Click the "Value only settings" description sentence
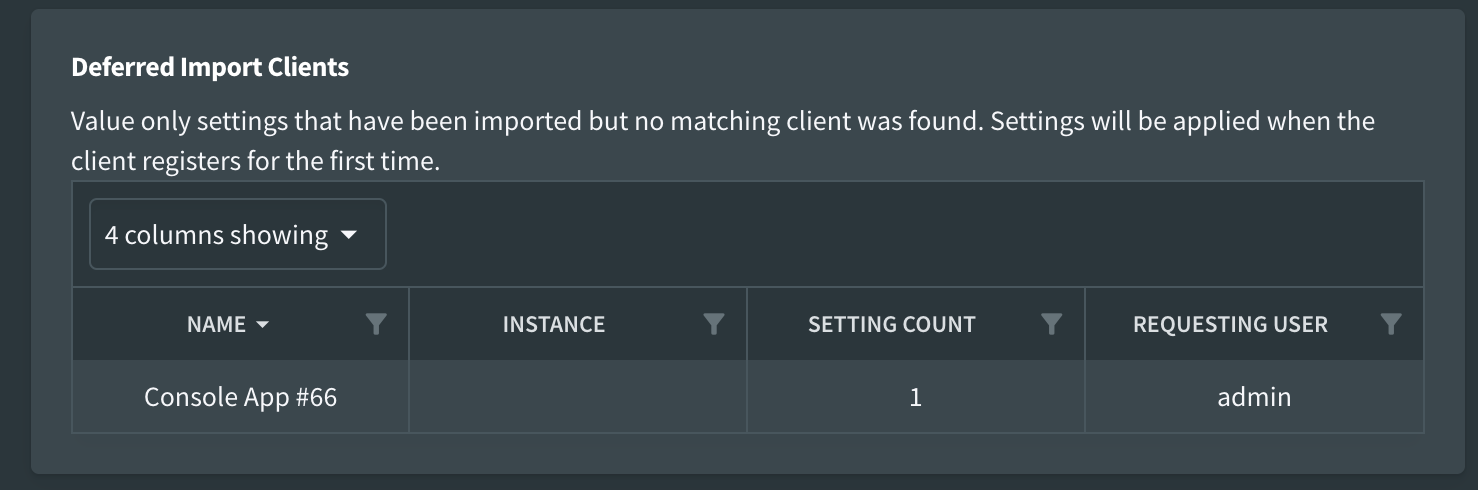Image resolution: width=1478 pixels, height=490 pixels. [722, 122]
